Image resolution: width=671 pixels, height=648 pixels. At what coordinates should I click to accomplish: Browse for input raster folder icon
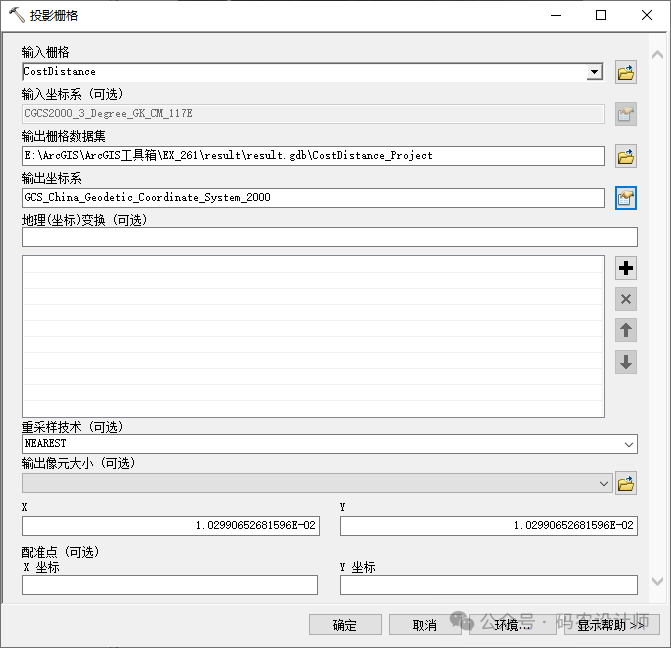(626, 72)
